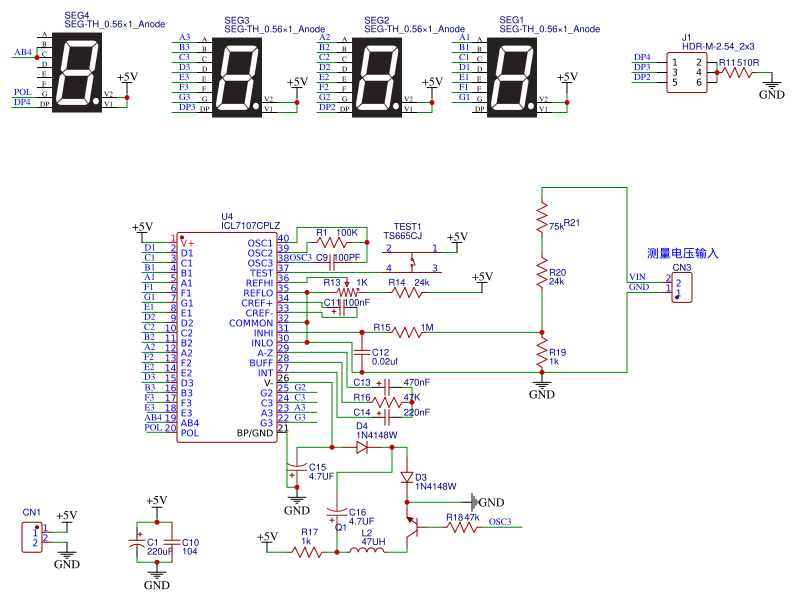Click the footprint text under SEG4 title

click(x=115, y=24)
